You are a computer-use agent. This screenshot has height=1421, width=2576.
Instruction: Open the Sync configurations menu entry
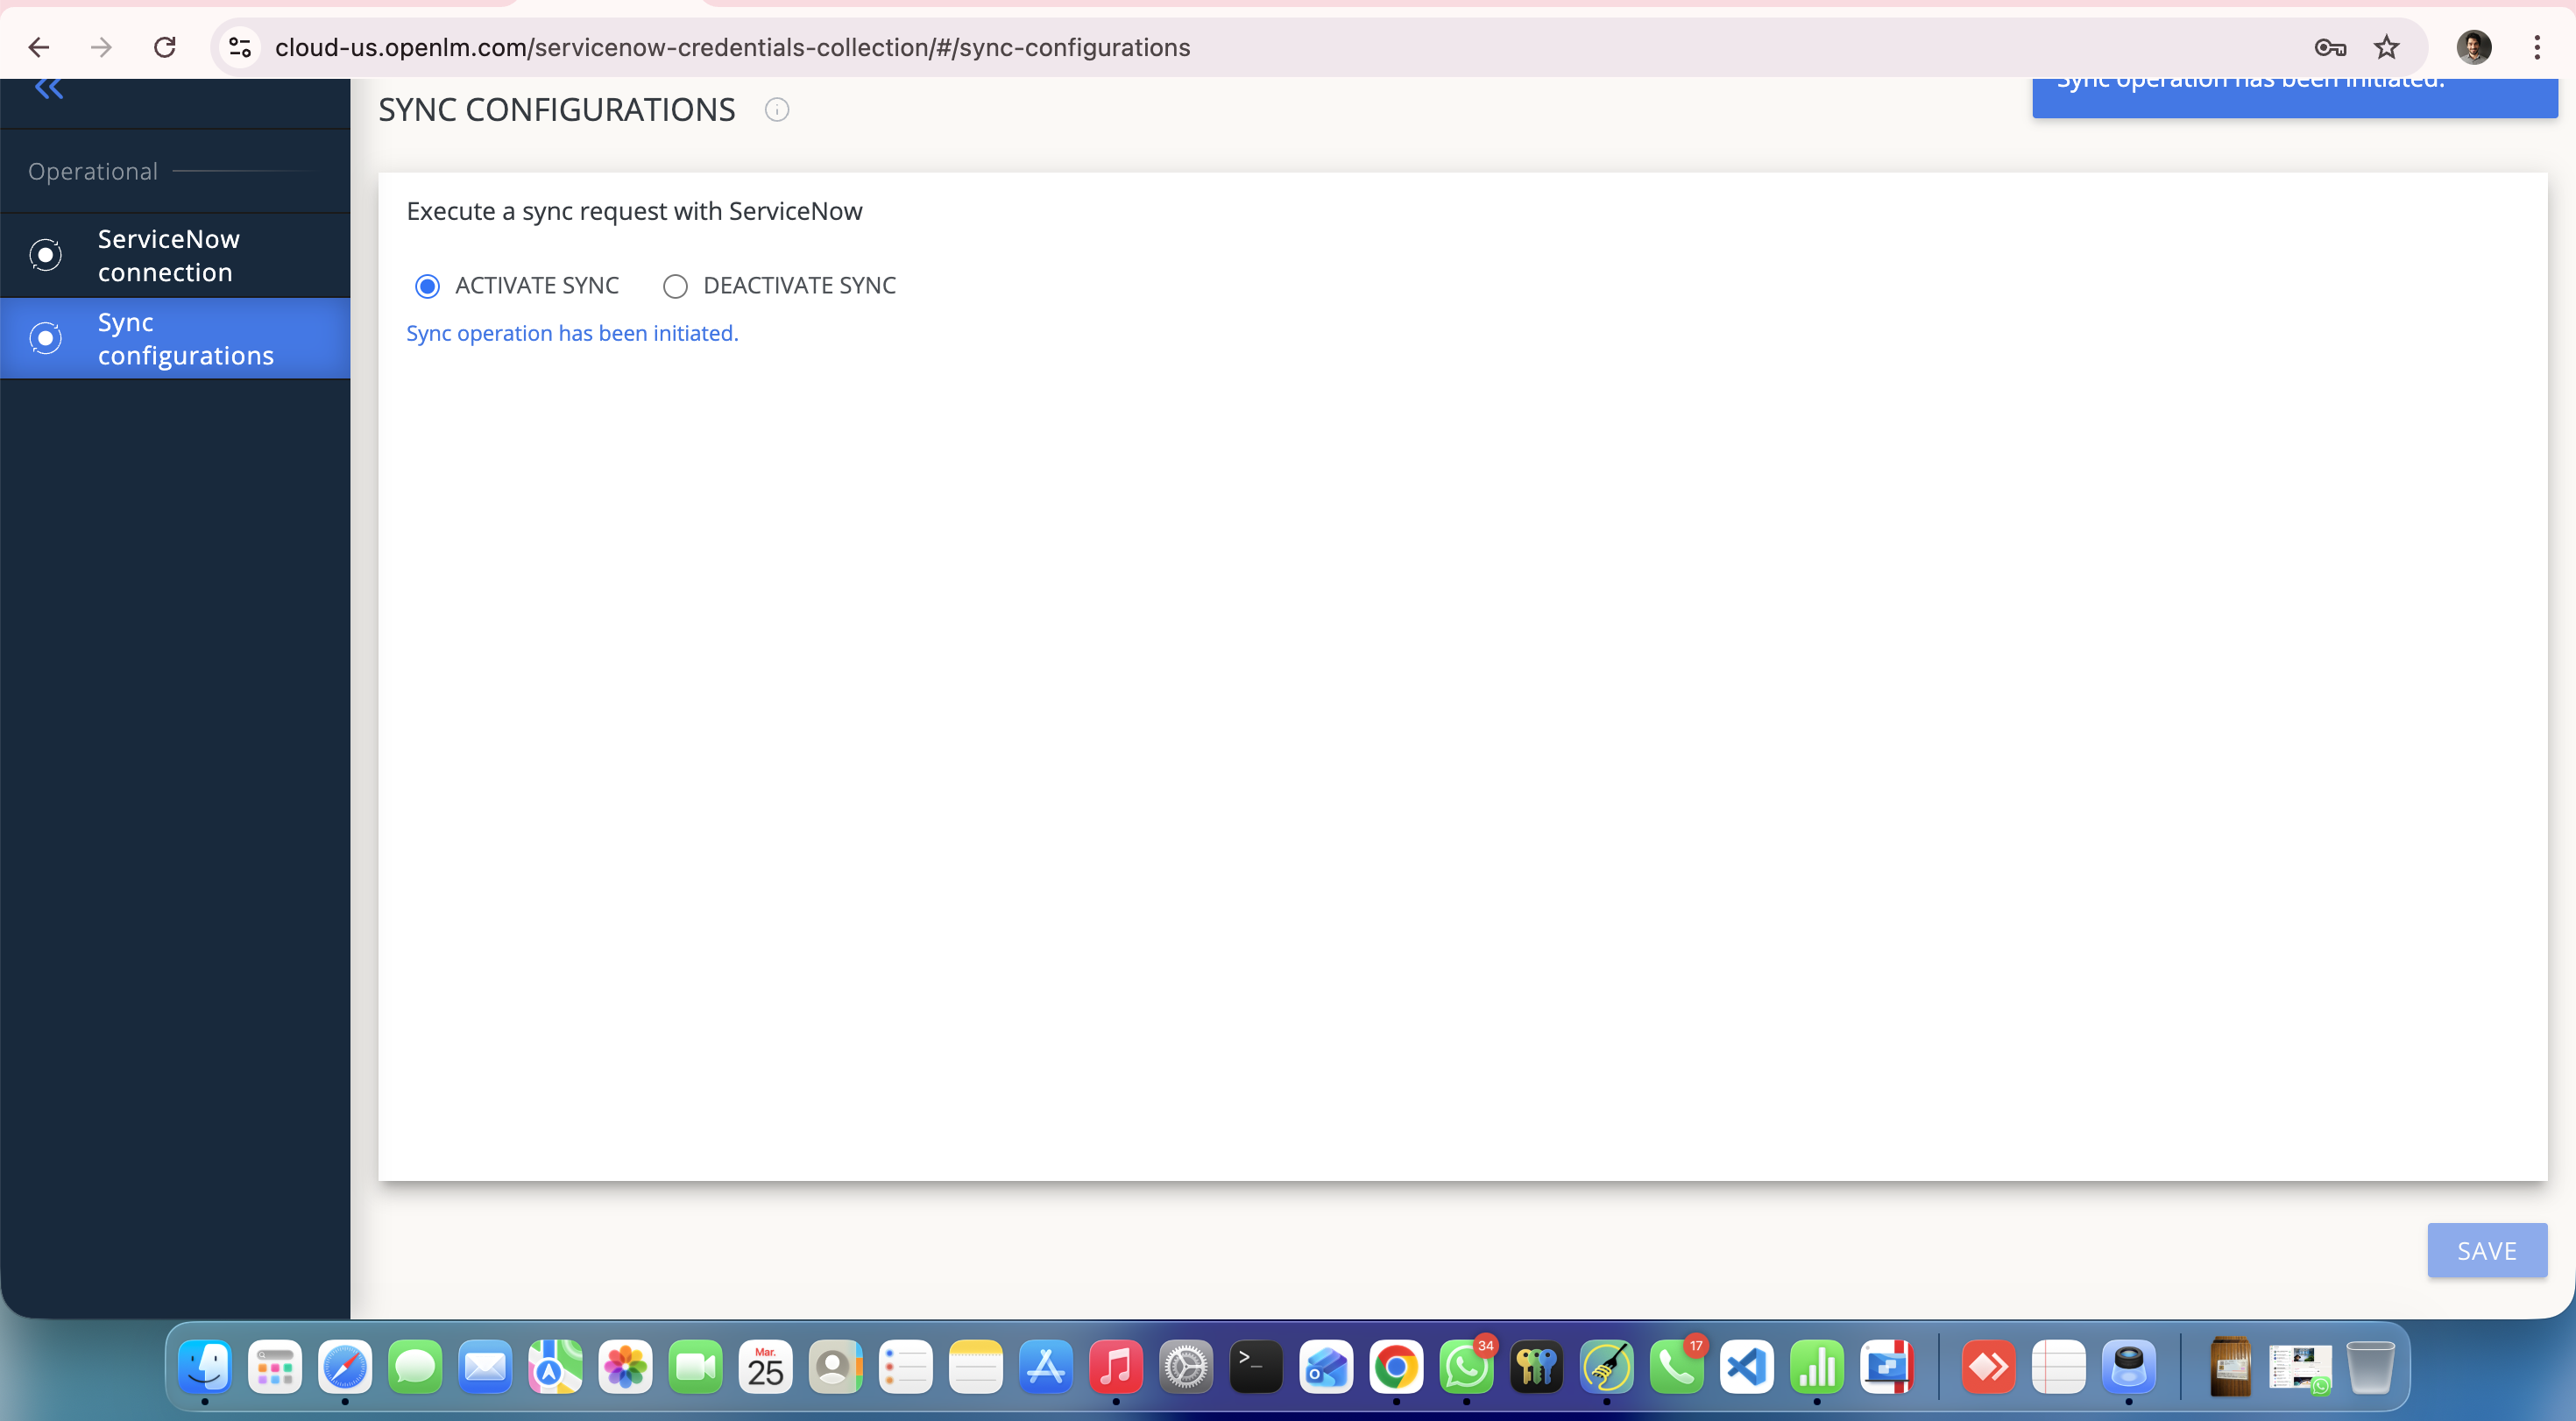click(186, 338)
